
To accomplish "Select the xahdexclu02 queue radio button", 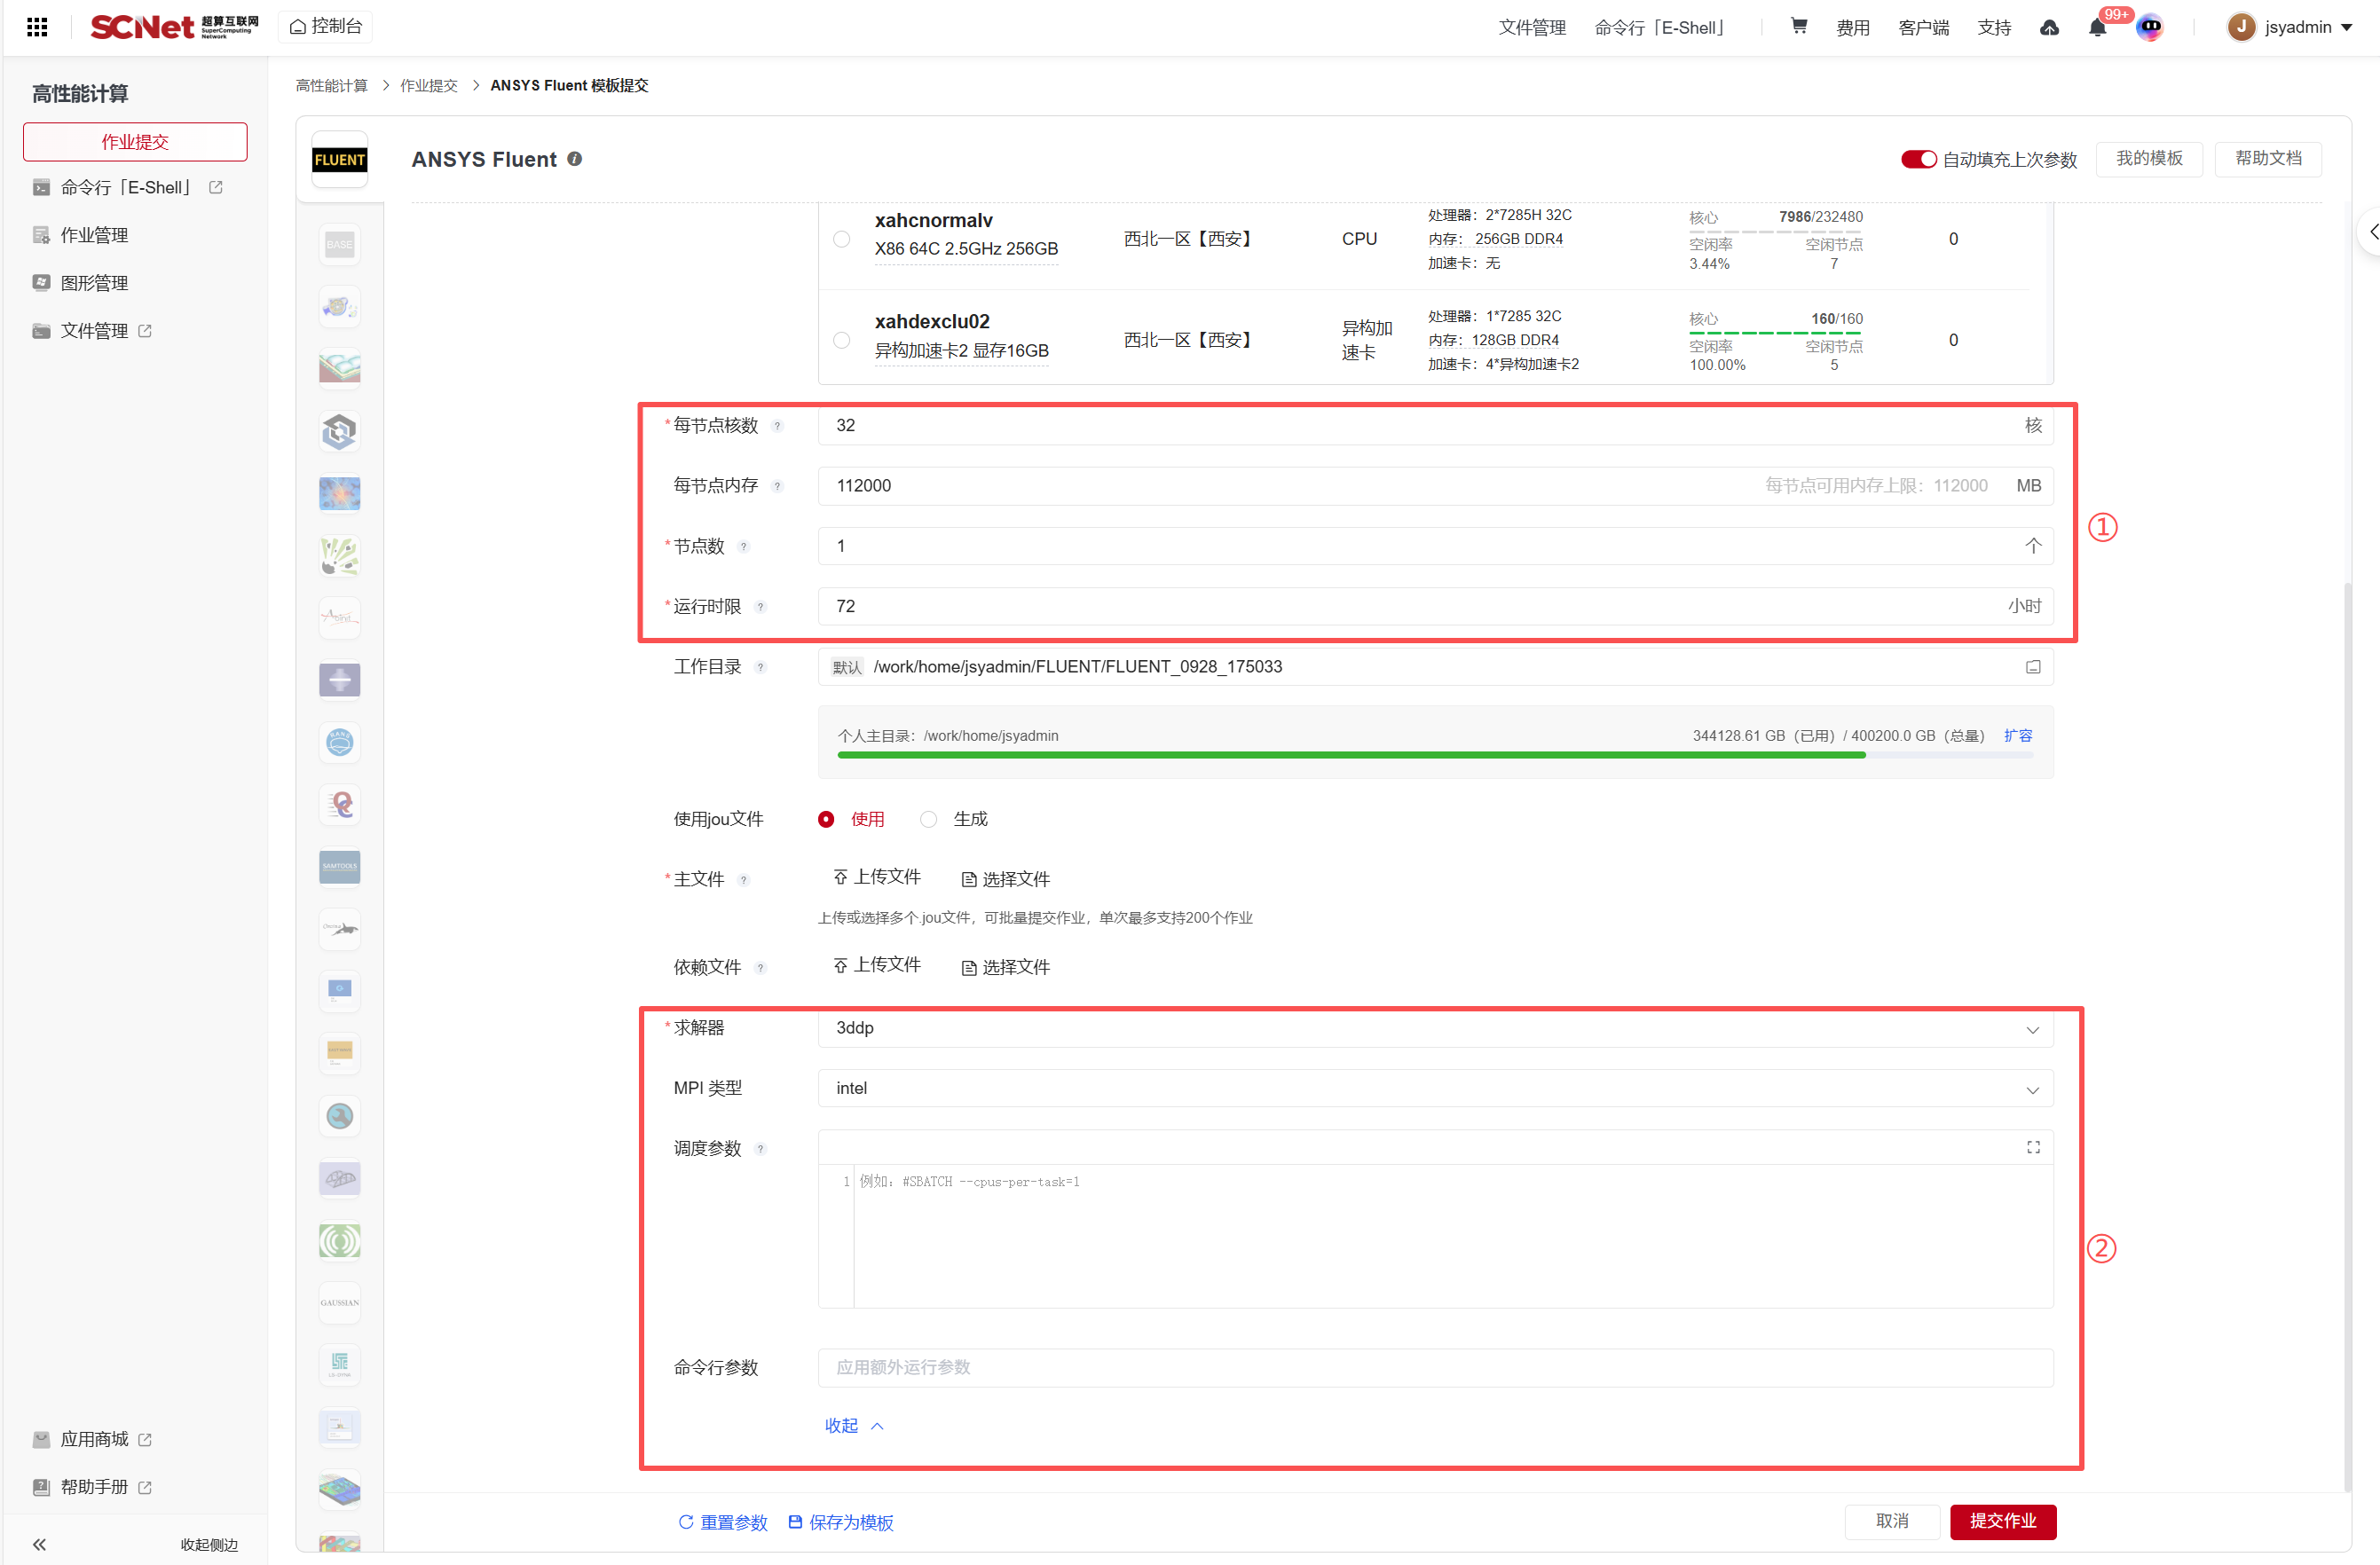I will coord(842,340).
